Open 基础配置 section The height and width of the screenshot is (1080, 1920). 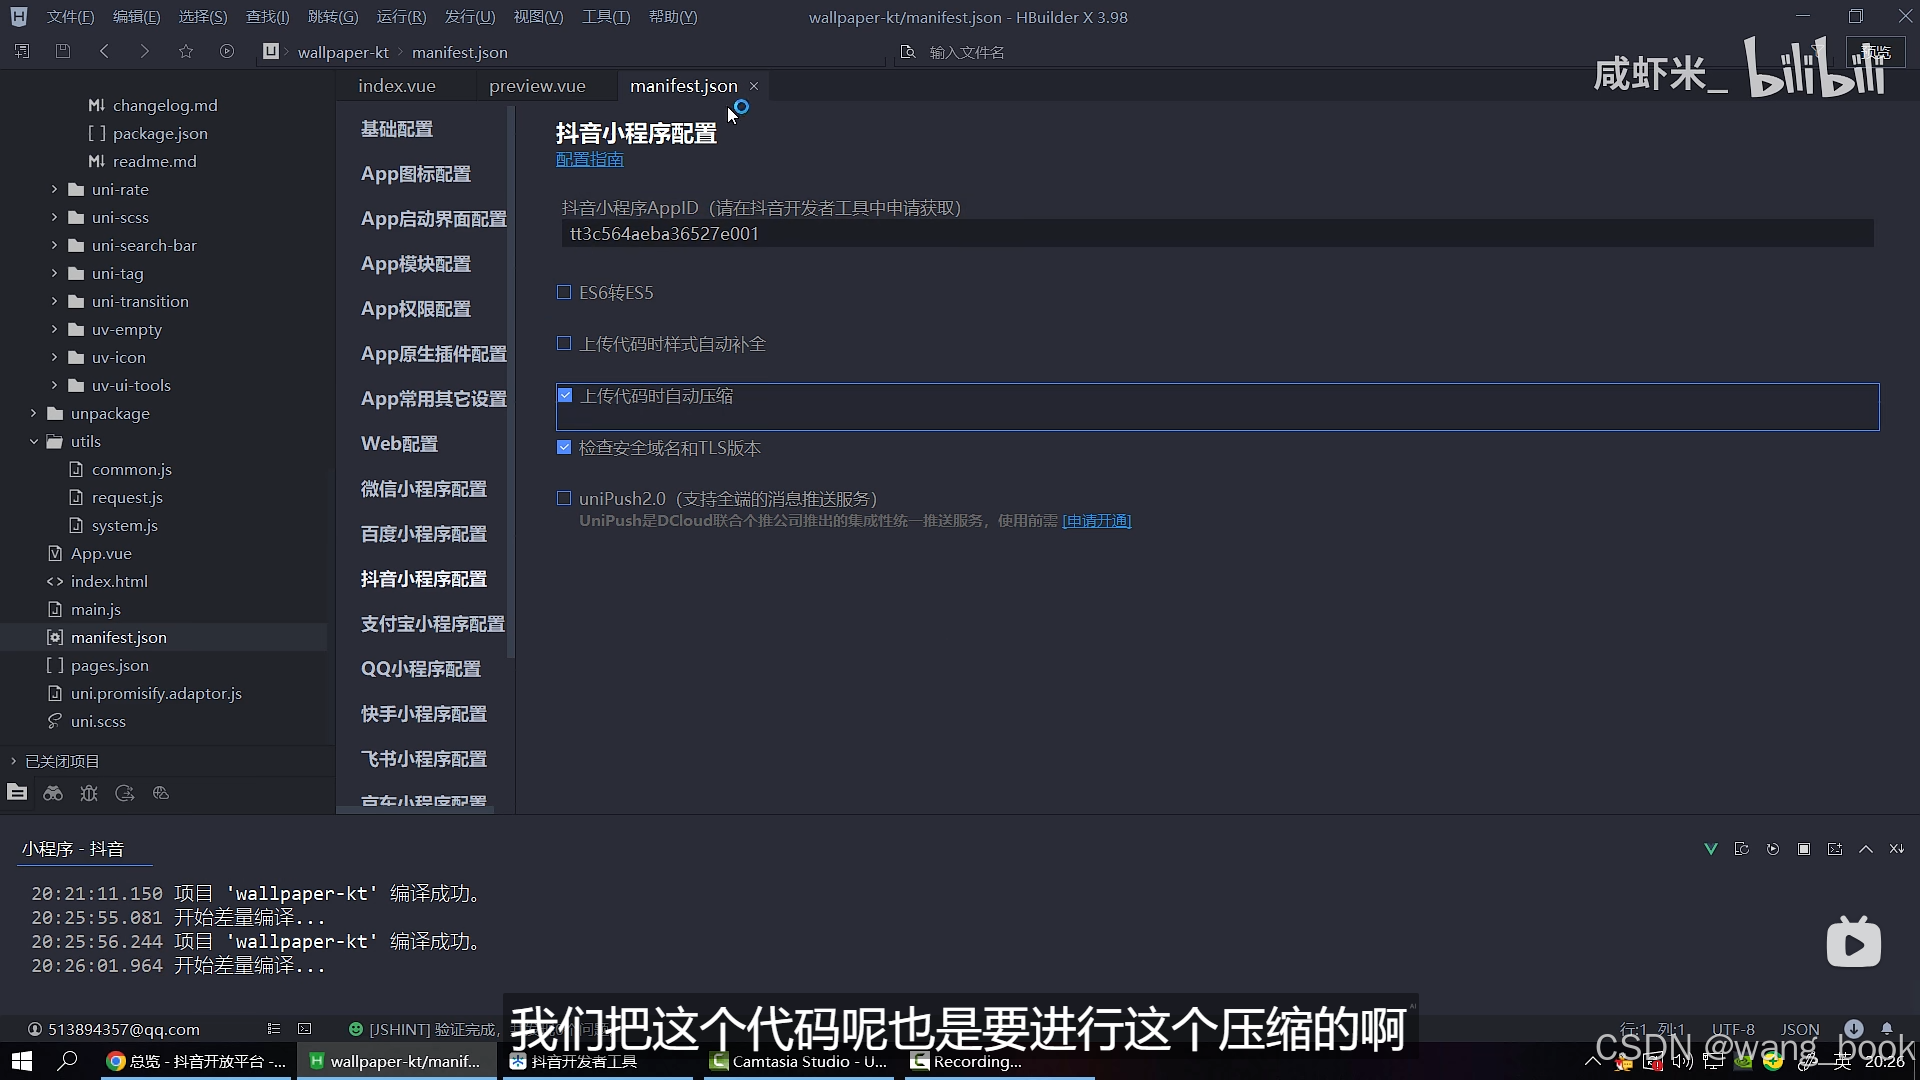point(397,129)
